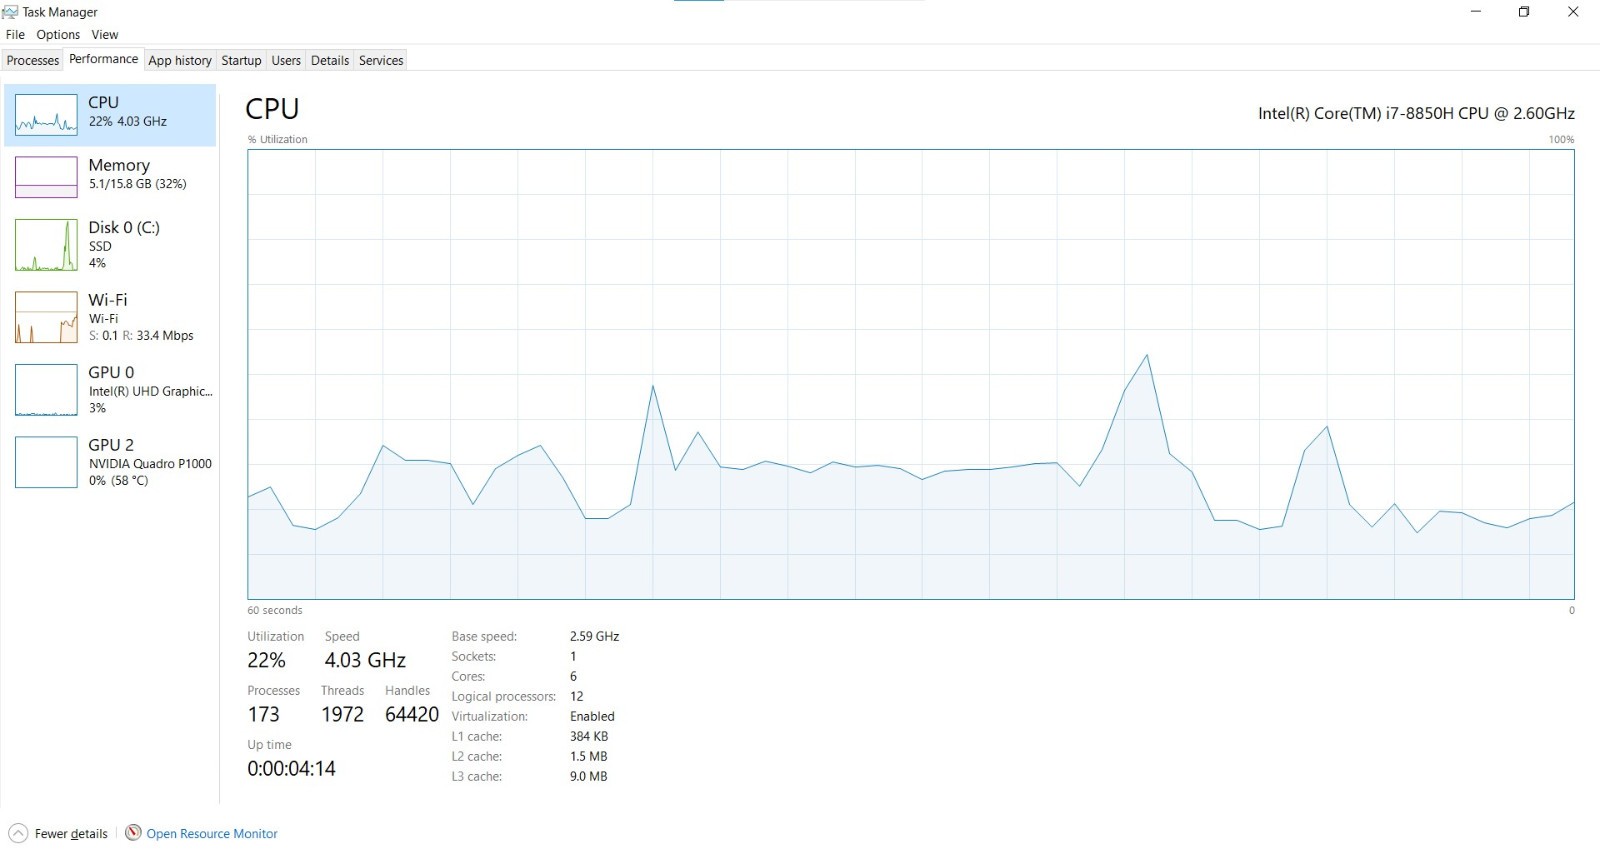Click the % Utilization graph label
Viewport: 1600px width, 858px height.
pos(278,139)
